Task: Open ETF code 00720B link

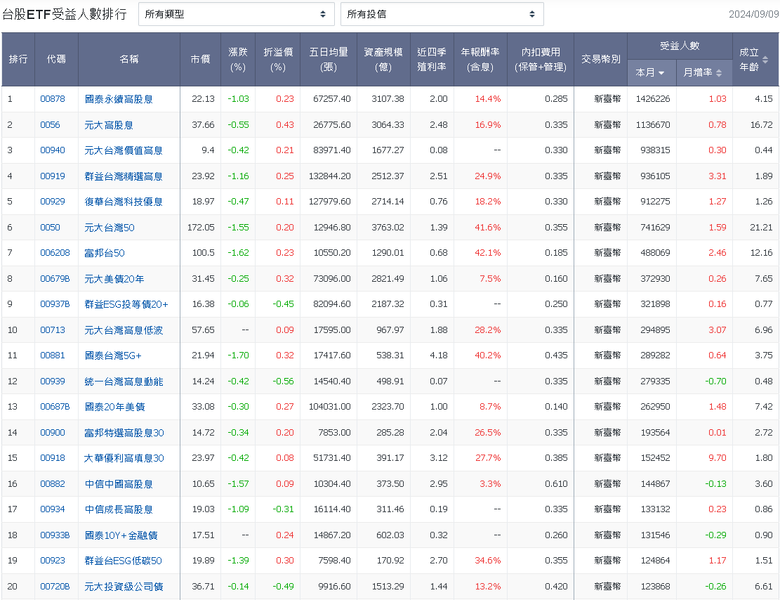Action: point(55,586)
